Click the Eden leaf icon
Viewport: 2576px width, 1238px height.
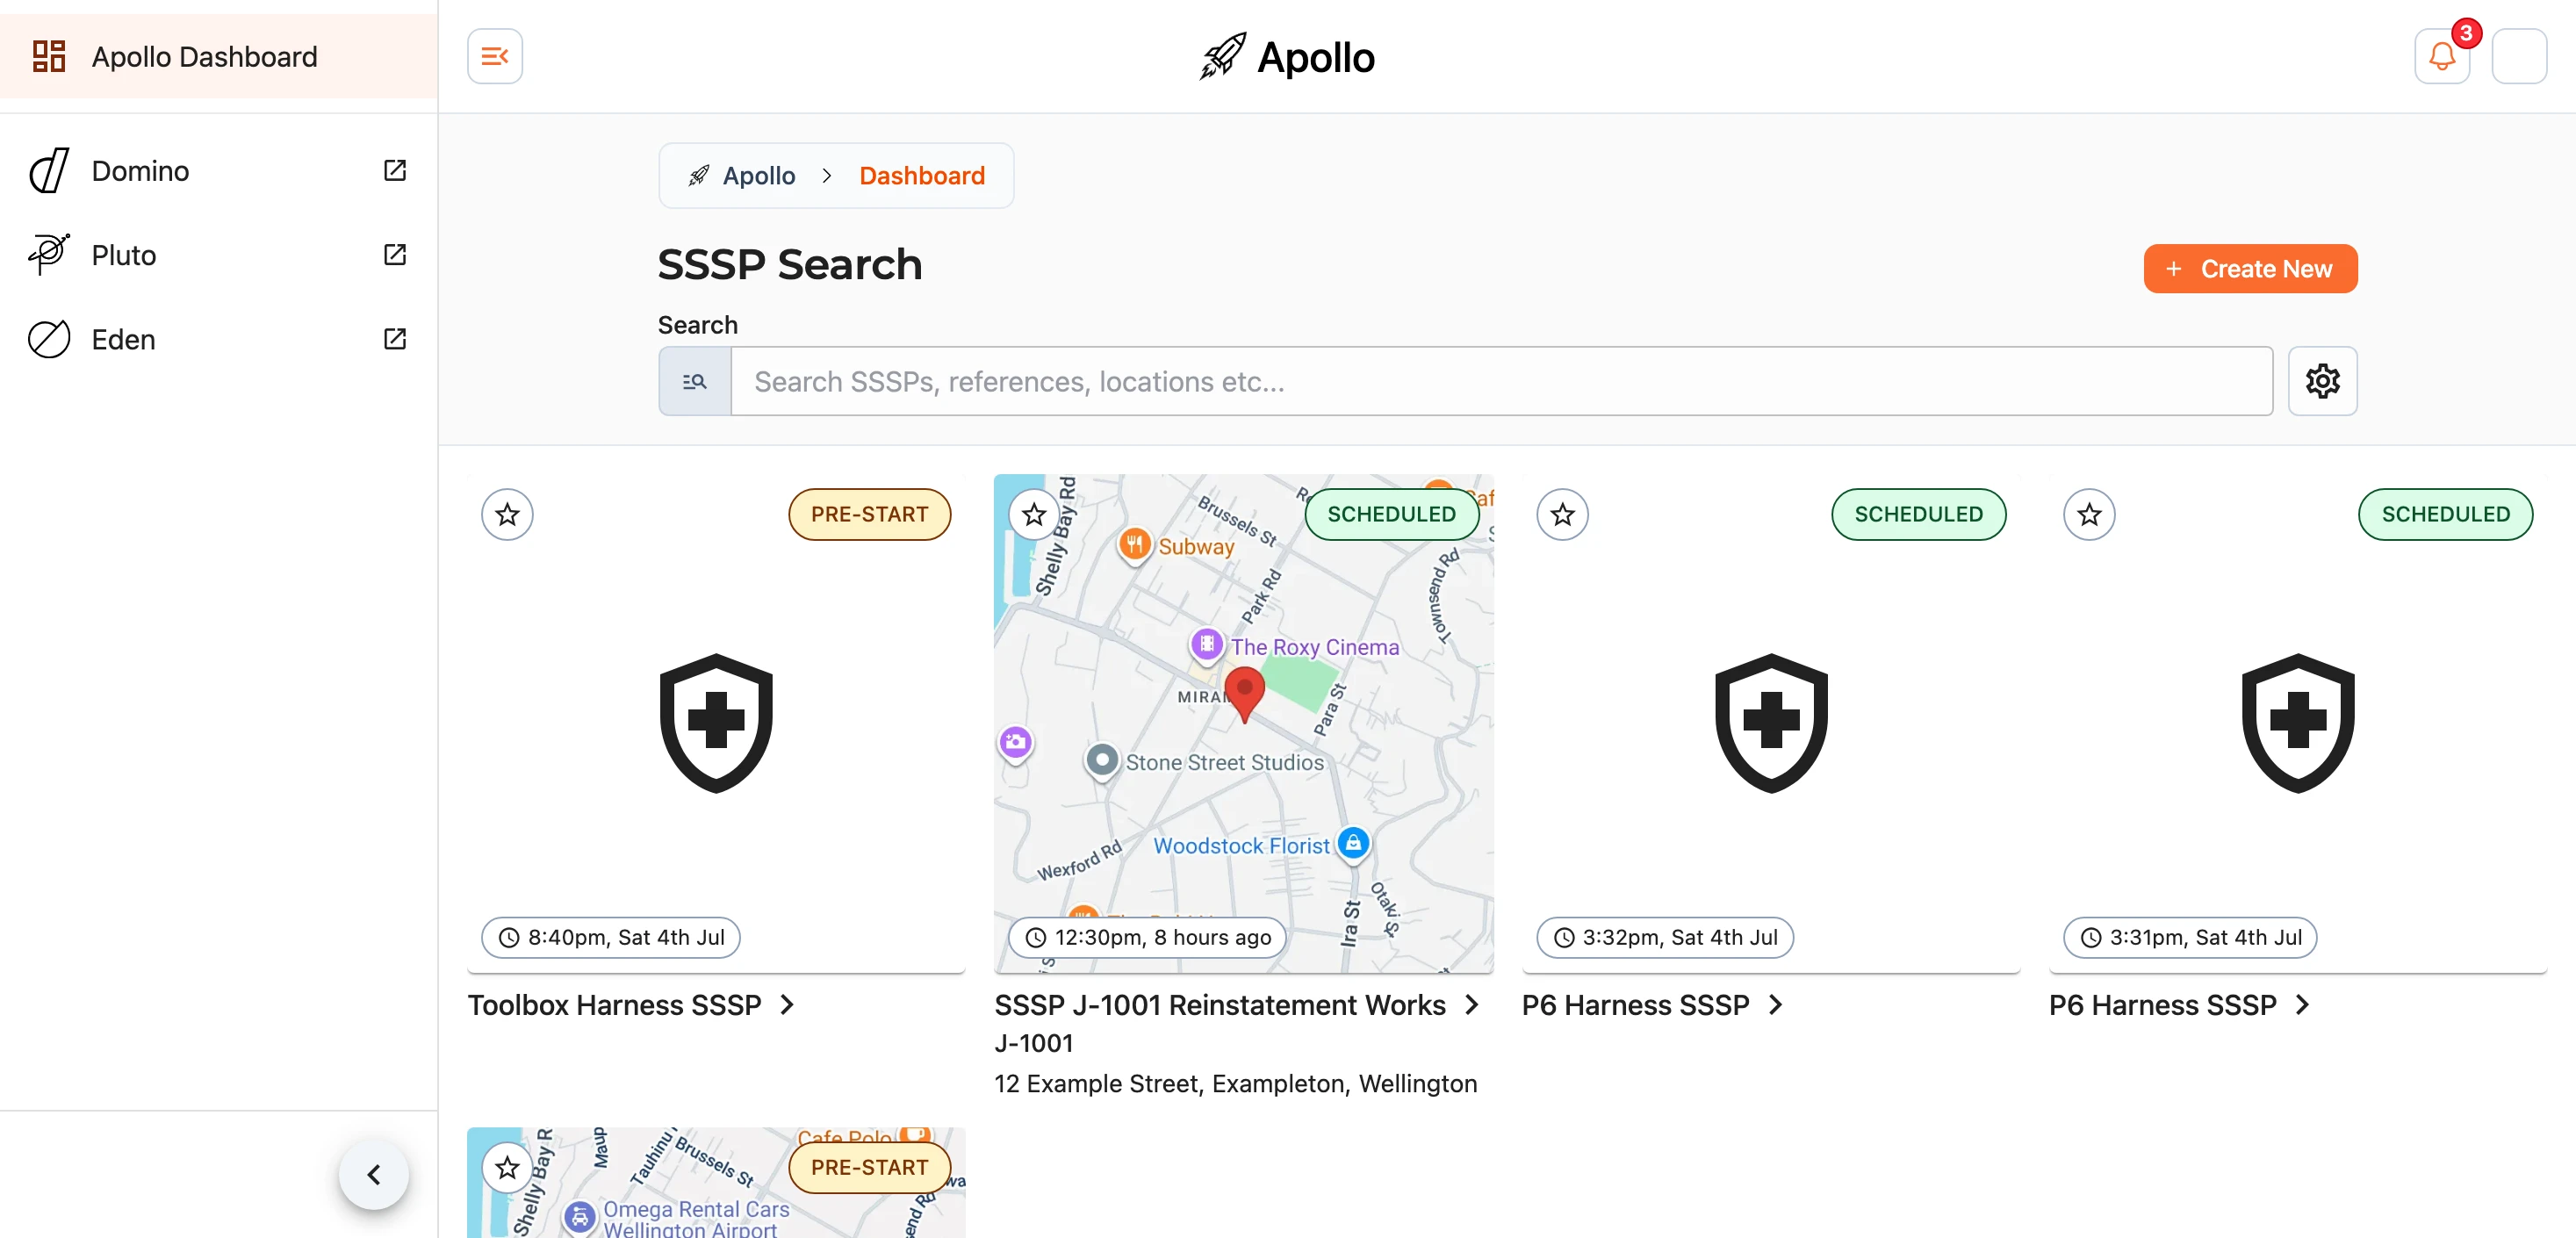pos(49,339)
